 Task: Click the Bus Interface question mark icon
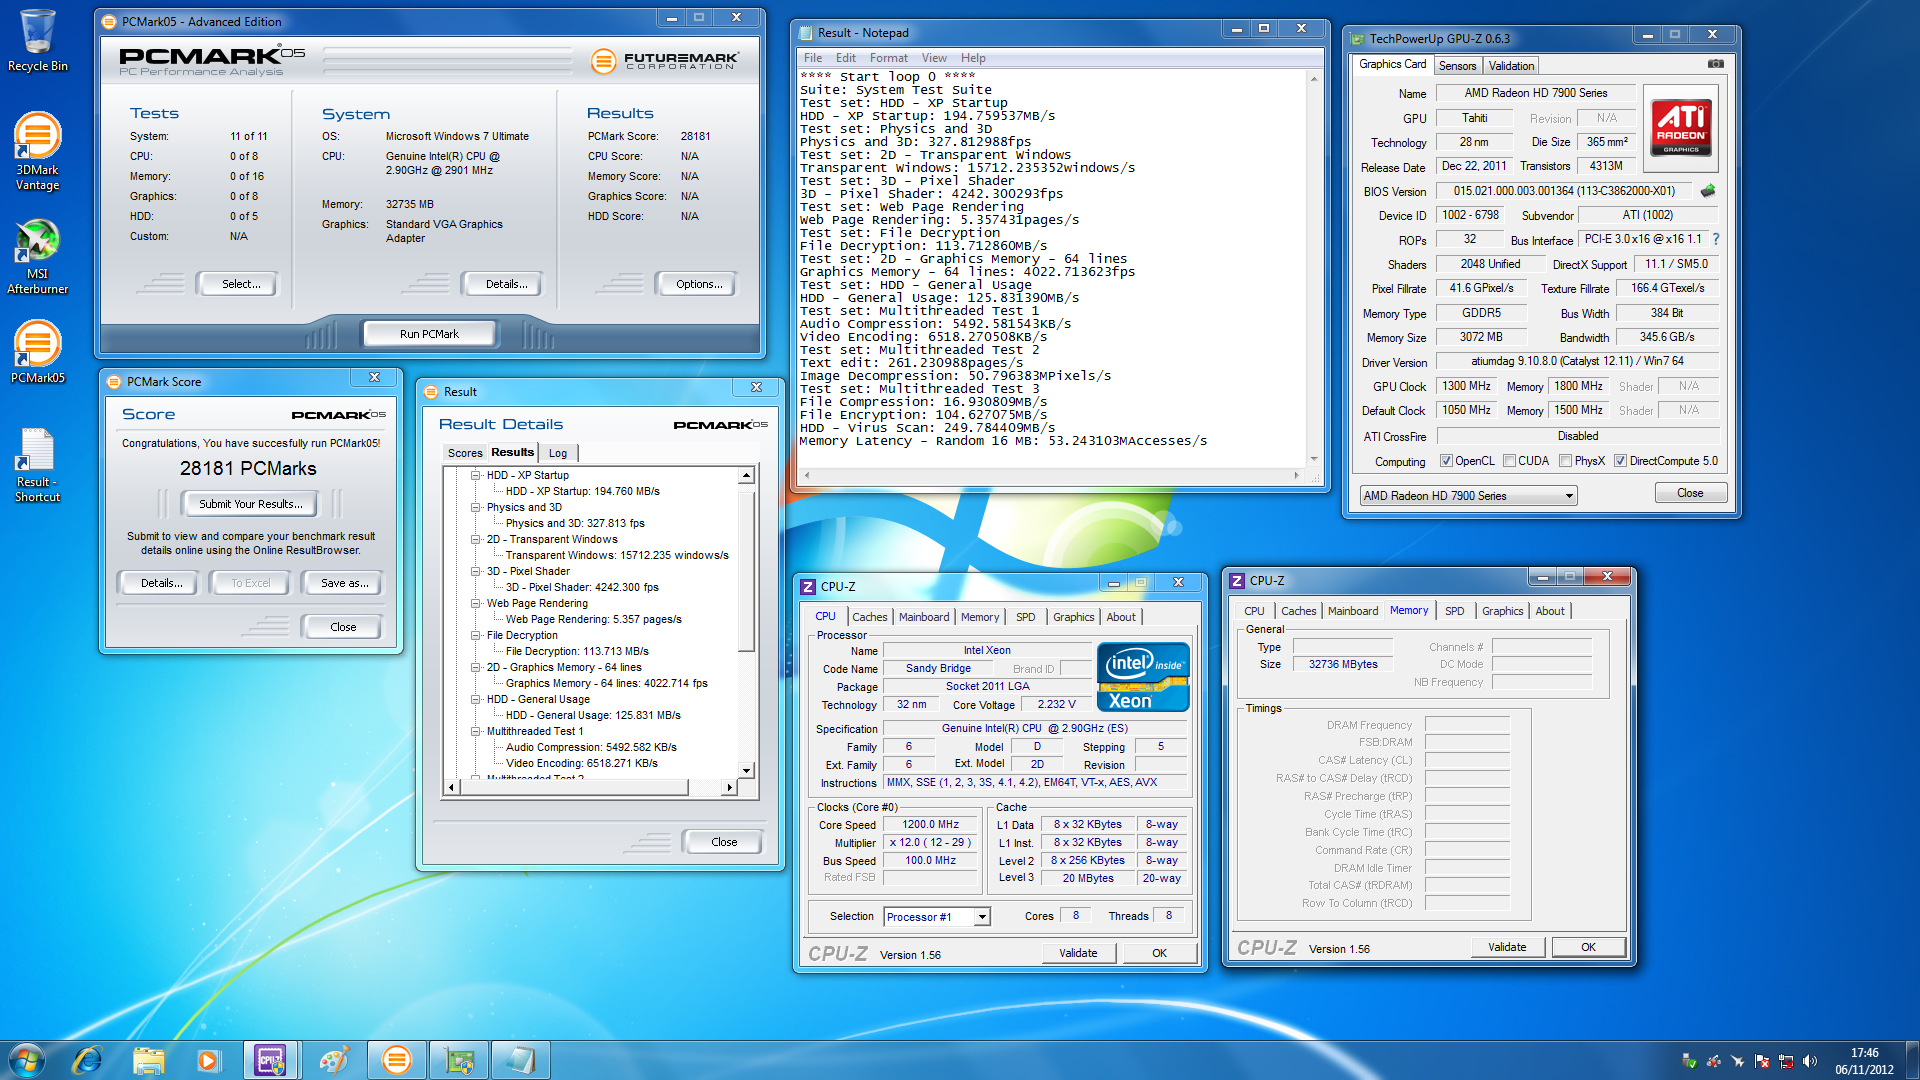tap(1716, 239)
